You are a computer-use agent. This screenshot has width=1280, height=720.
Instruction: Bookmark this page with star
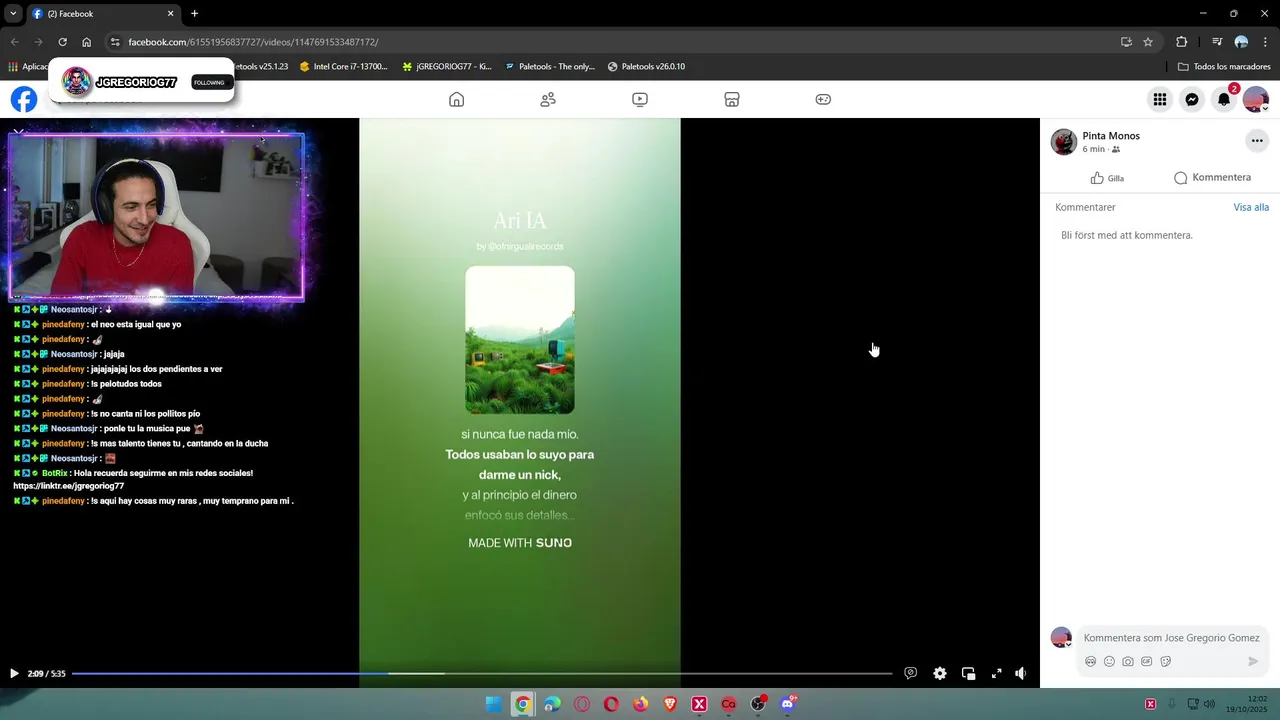tap(1148, 42)
